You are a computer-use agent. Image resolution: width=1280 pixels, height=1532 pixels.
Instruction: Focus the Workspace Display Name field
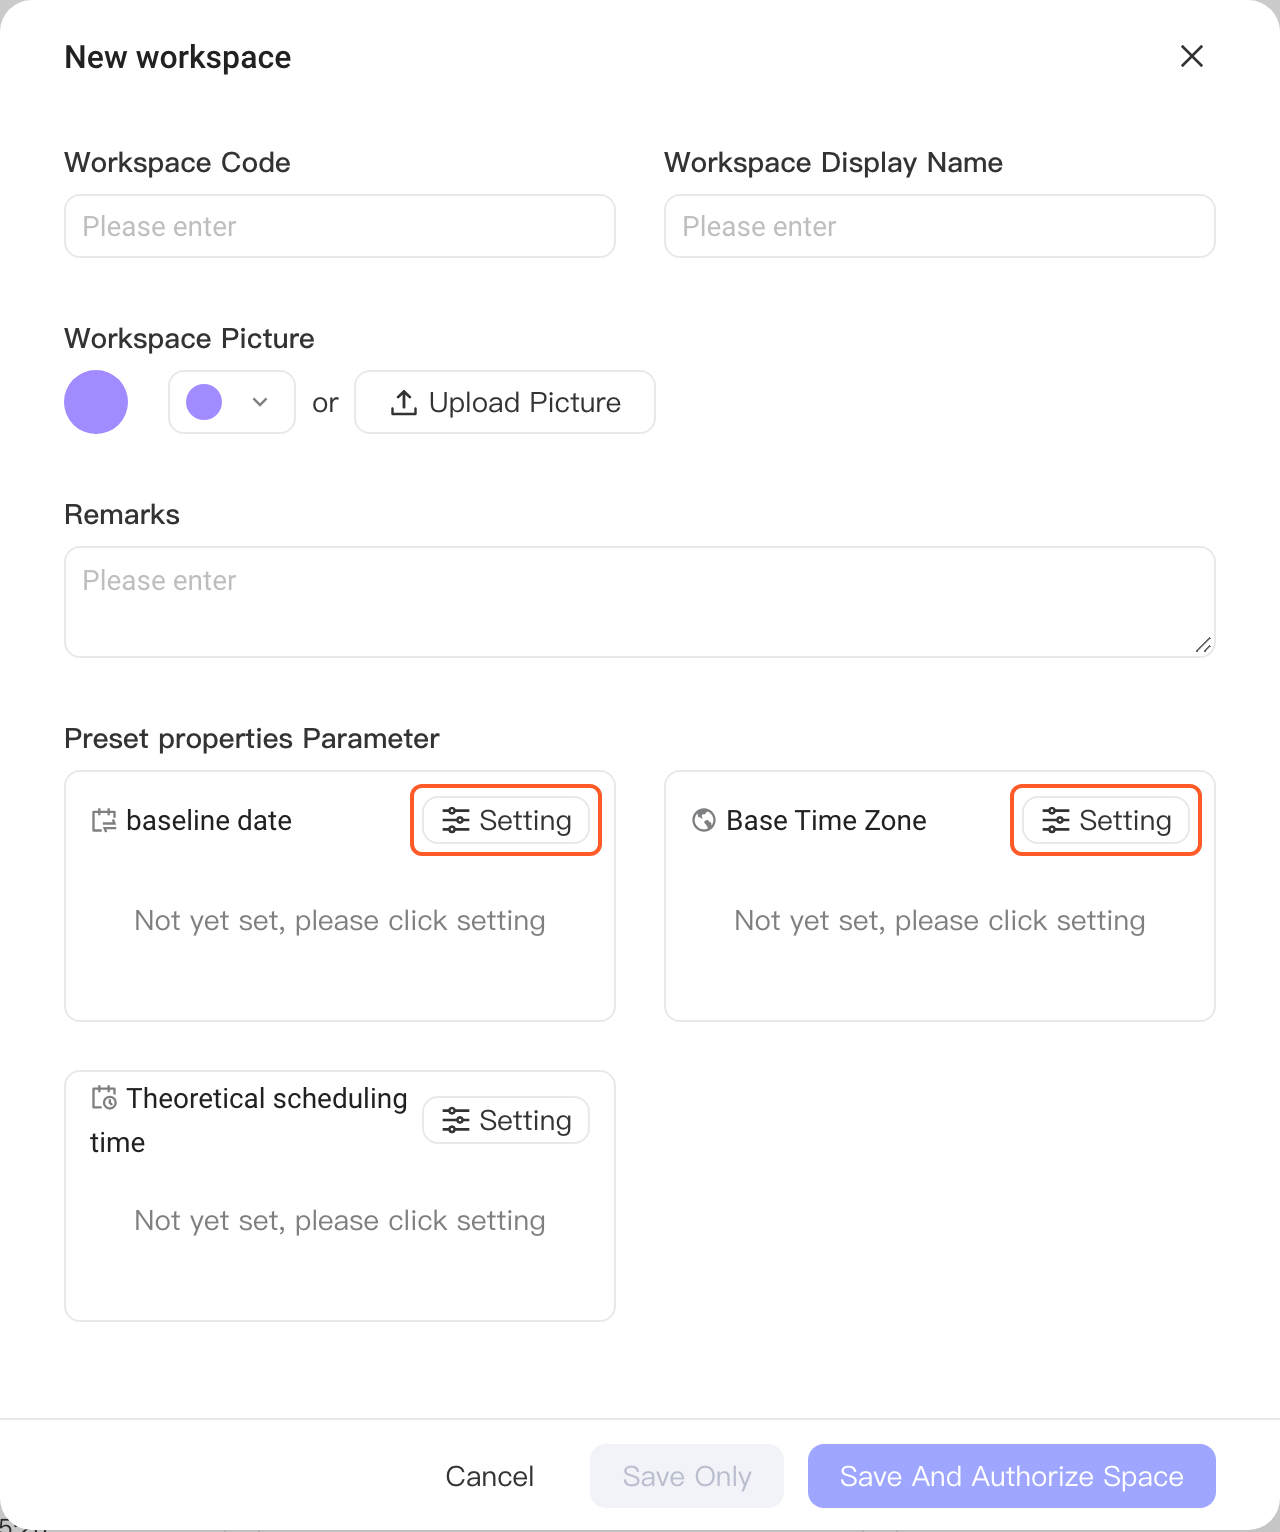click(x=940, y=226)
